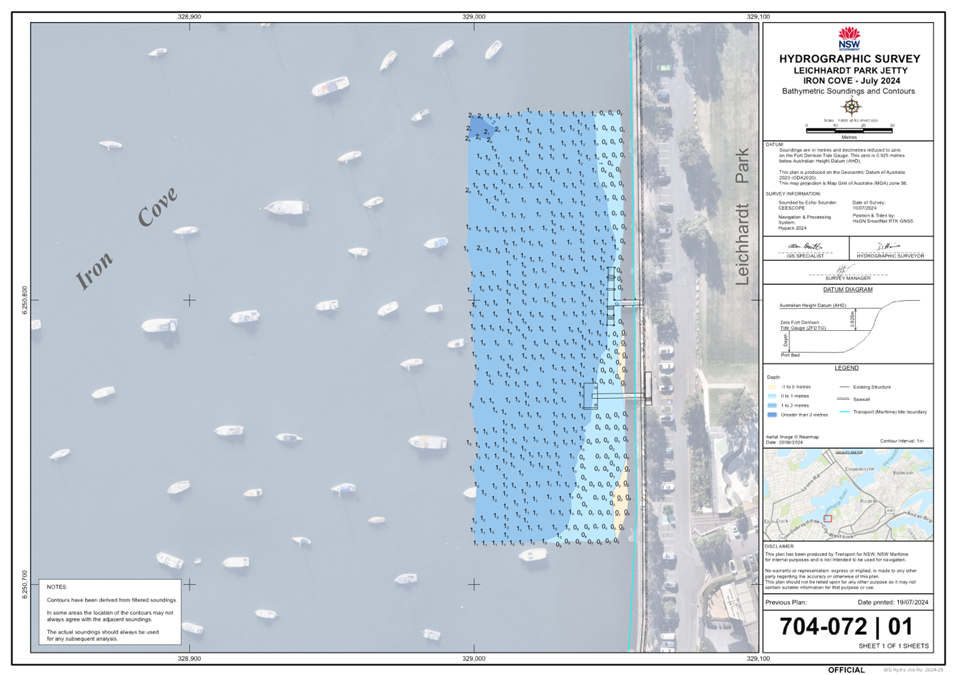This screenshot has height=675, width=955.
Task: Click the Hydrographic Survey title text
Action: (849, 59)
